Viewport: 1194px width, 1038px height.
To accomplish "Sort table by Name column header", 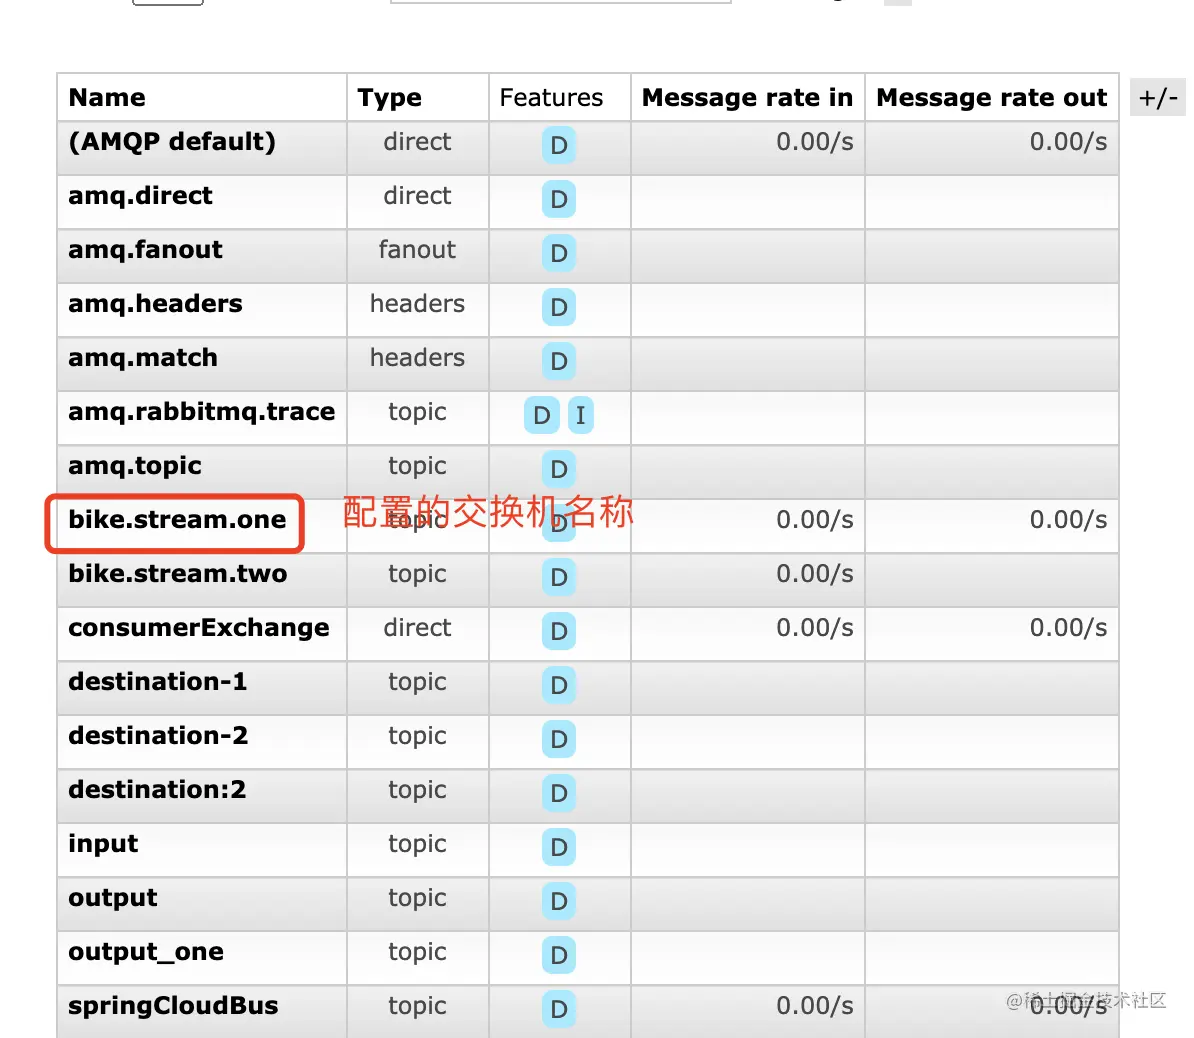I will pos(107,97).
